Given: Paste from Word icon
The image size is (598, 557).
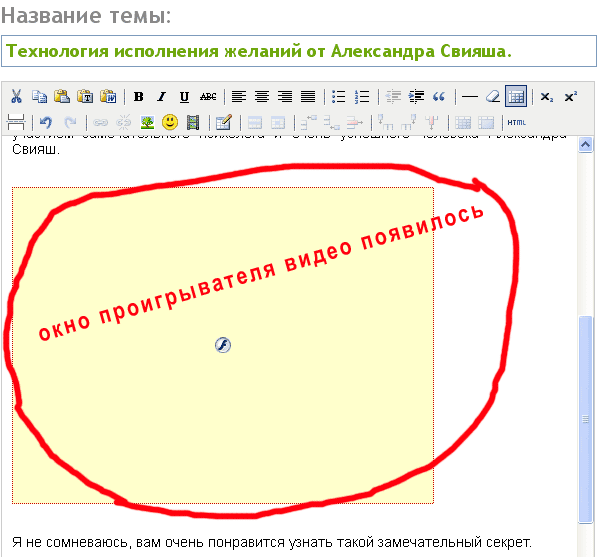Looking at the screenshot, I should pyautogui.click(x=108, y=97).
